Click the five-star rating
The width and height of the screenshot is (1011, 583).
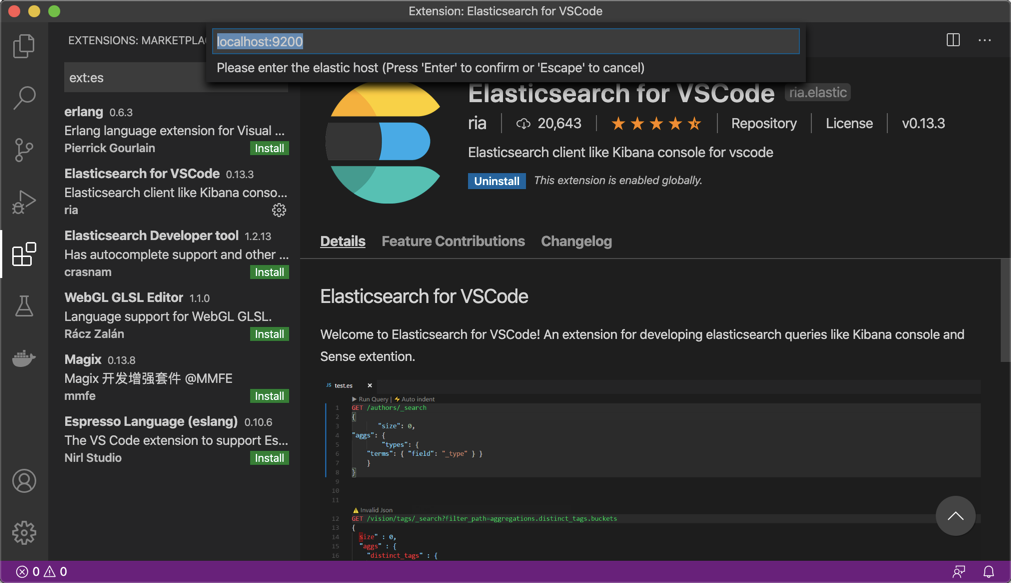[x=656, y=123]
